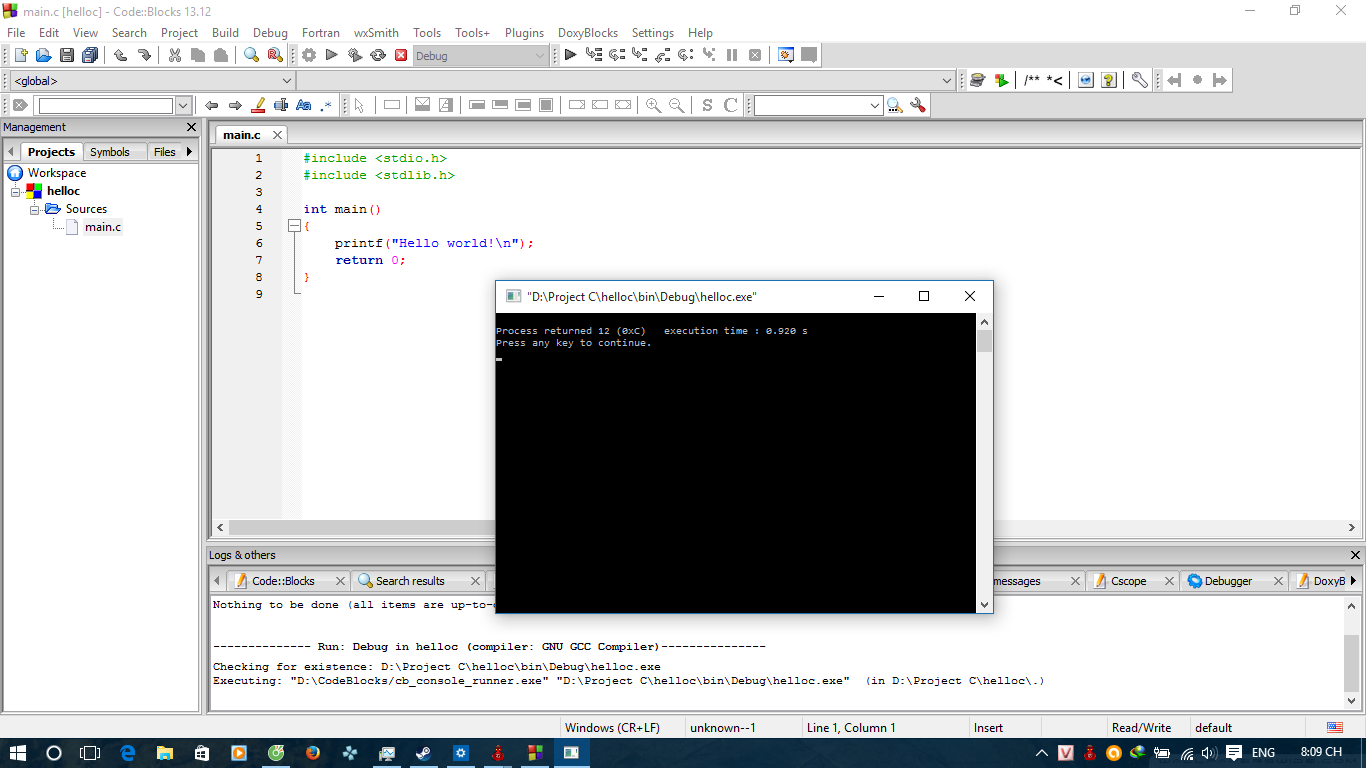Collapse the Sources folder in project tree
1366x768 pixels.
coord(35,209)
